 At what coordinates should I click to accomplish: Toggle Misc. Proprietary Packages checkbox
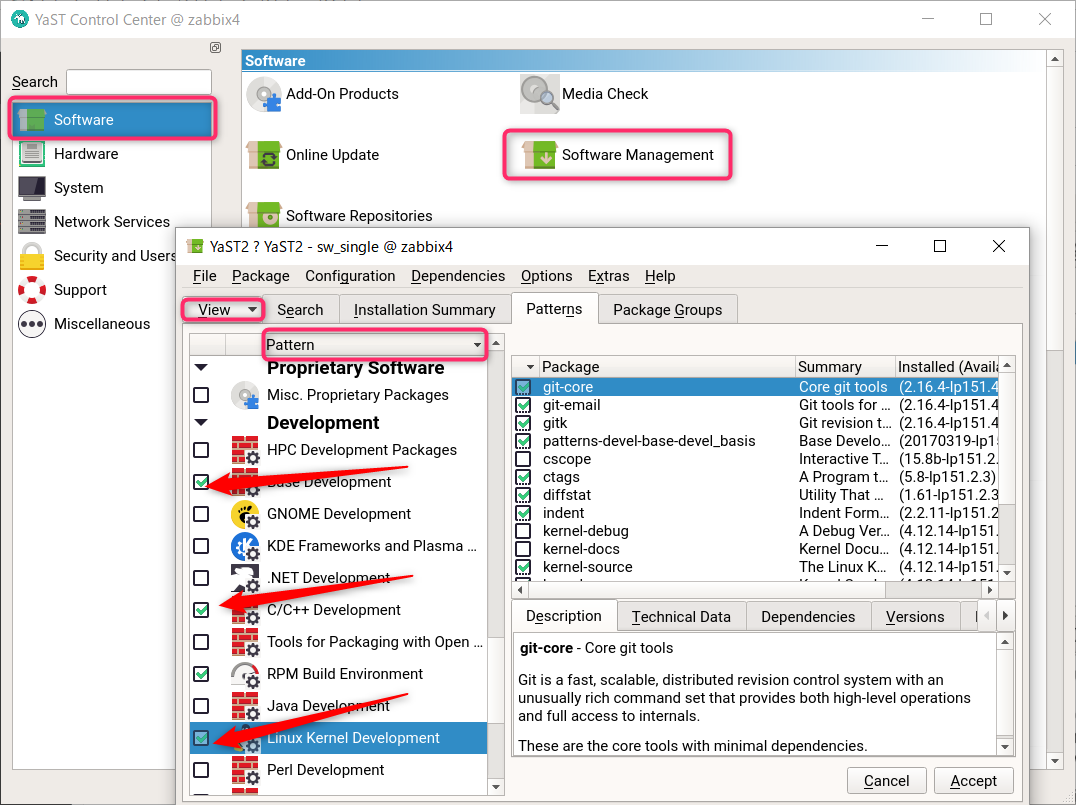point(201,395)
